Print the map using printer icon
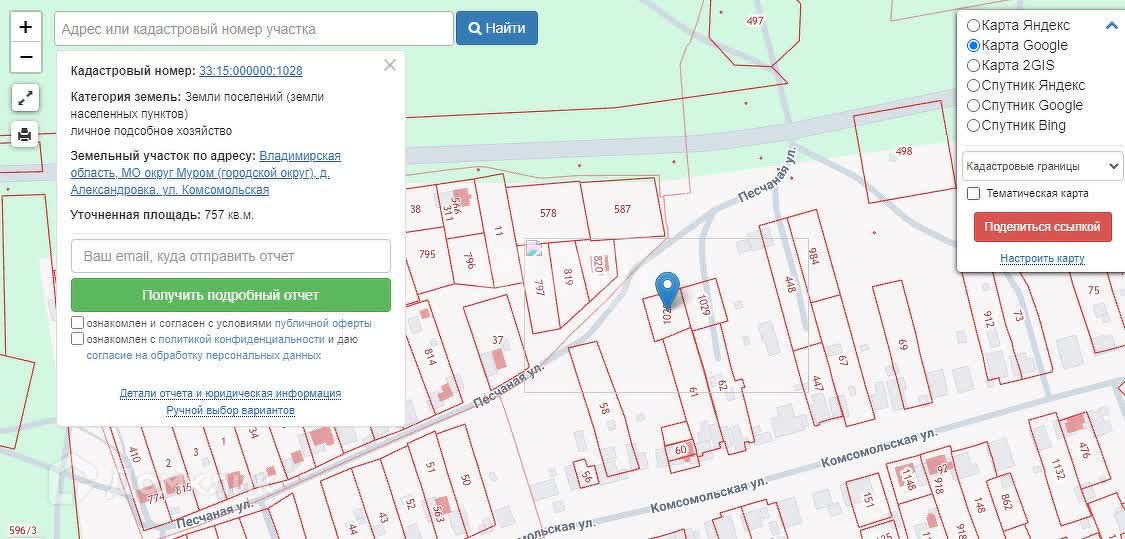The height and width of the screenshot is (539, 1125). 25,133
